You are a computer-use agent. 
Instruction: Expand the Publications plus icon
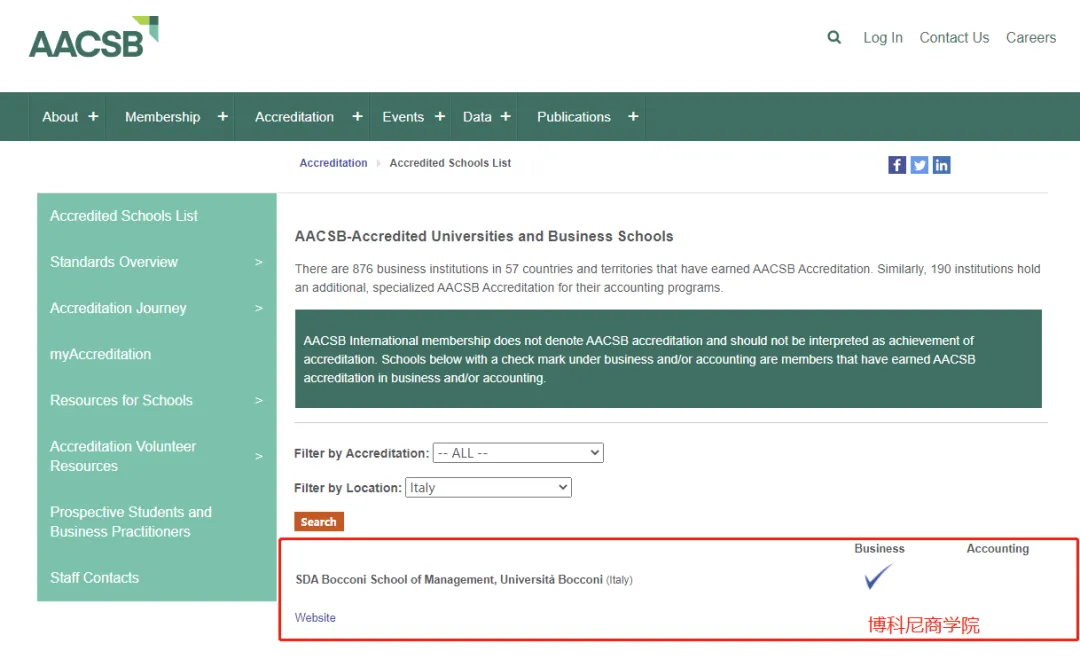coord(633,117)
